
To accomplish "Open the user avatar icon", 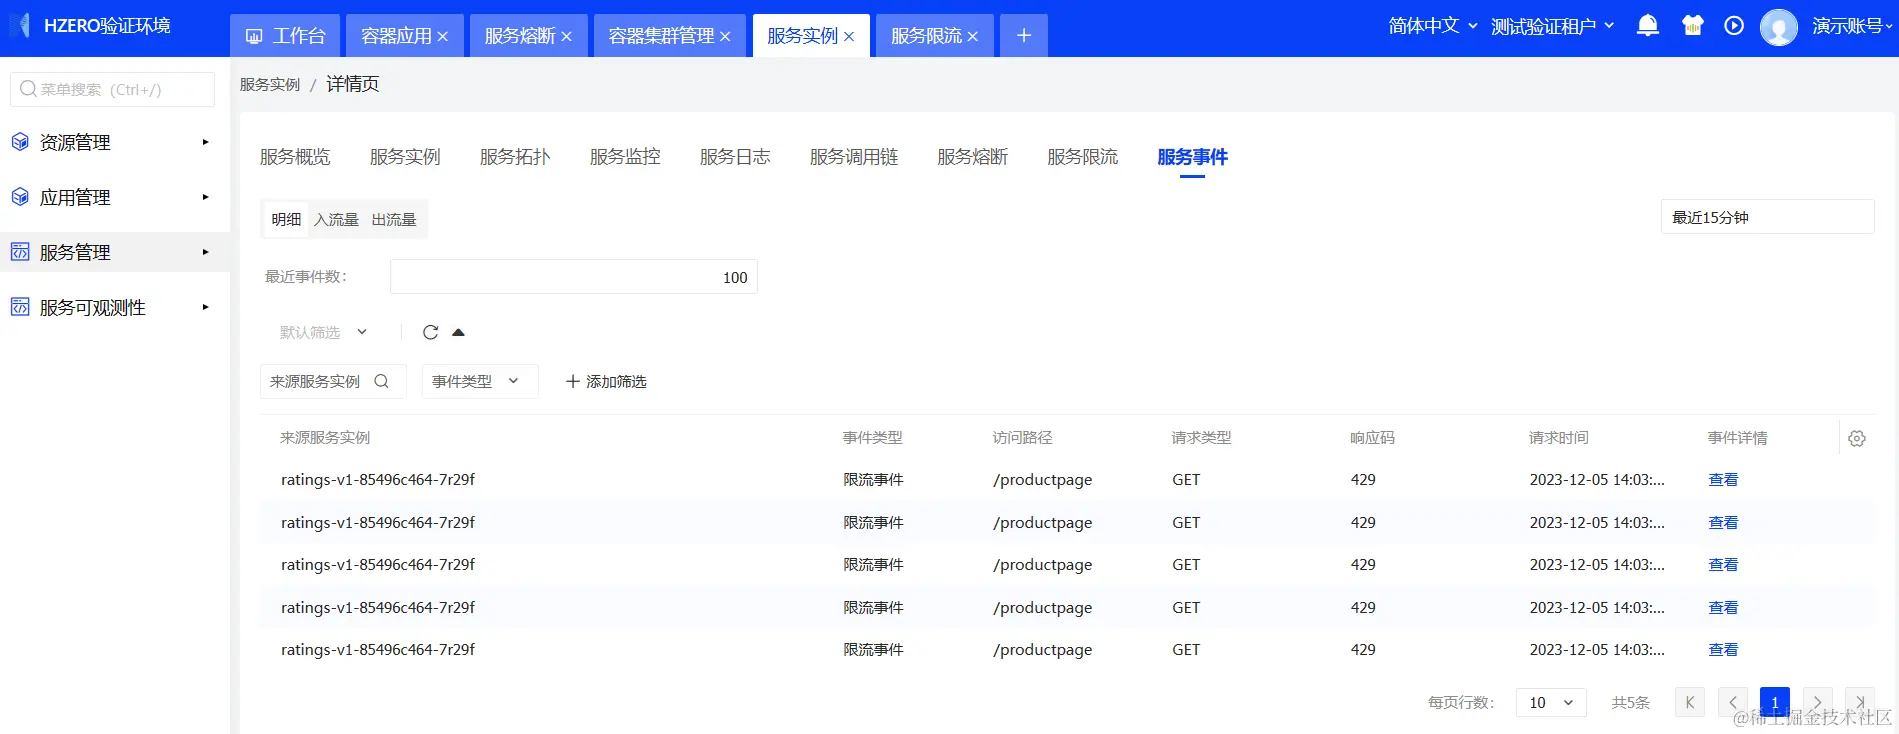I will click(x=1778, y=27).
